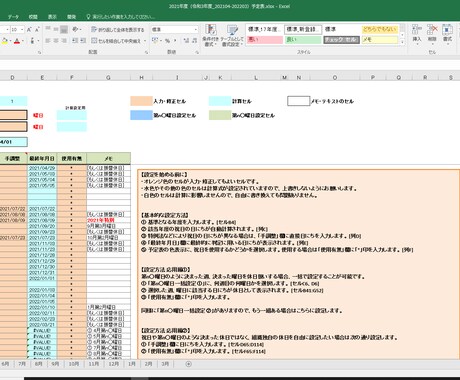Viewport: 460px width, 380px height.
Task: Align text right in cell
Action: [x=64, y=41]
